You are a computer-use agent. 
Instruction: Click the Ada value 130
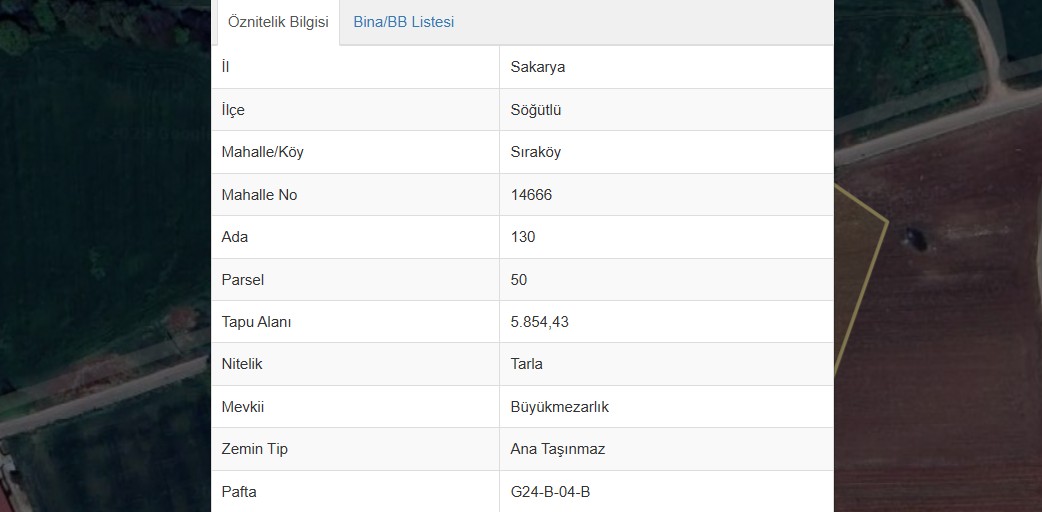tap(522, 237)
